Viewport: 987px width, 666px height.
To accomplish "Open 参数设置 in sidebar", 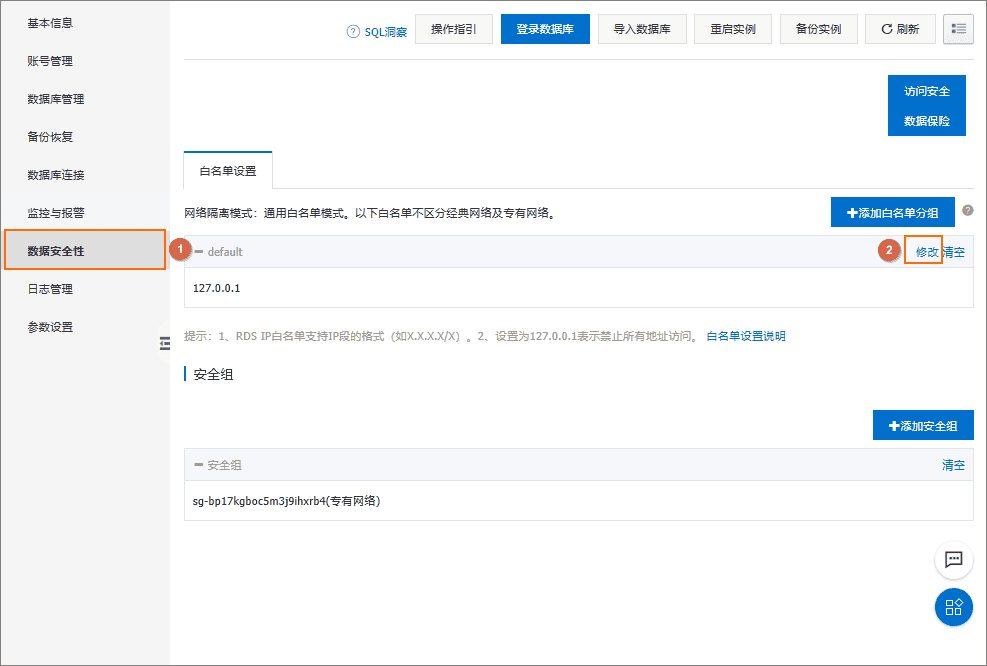I will coord(50,327).
